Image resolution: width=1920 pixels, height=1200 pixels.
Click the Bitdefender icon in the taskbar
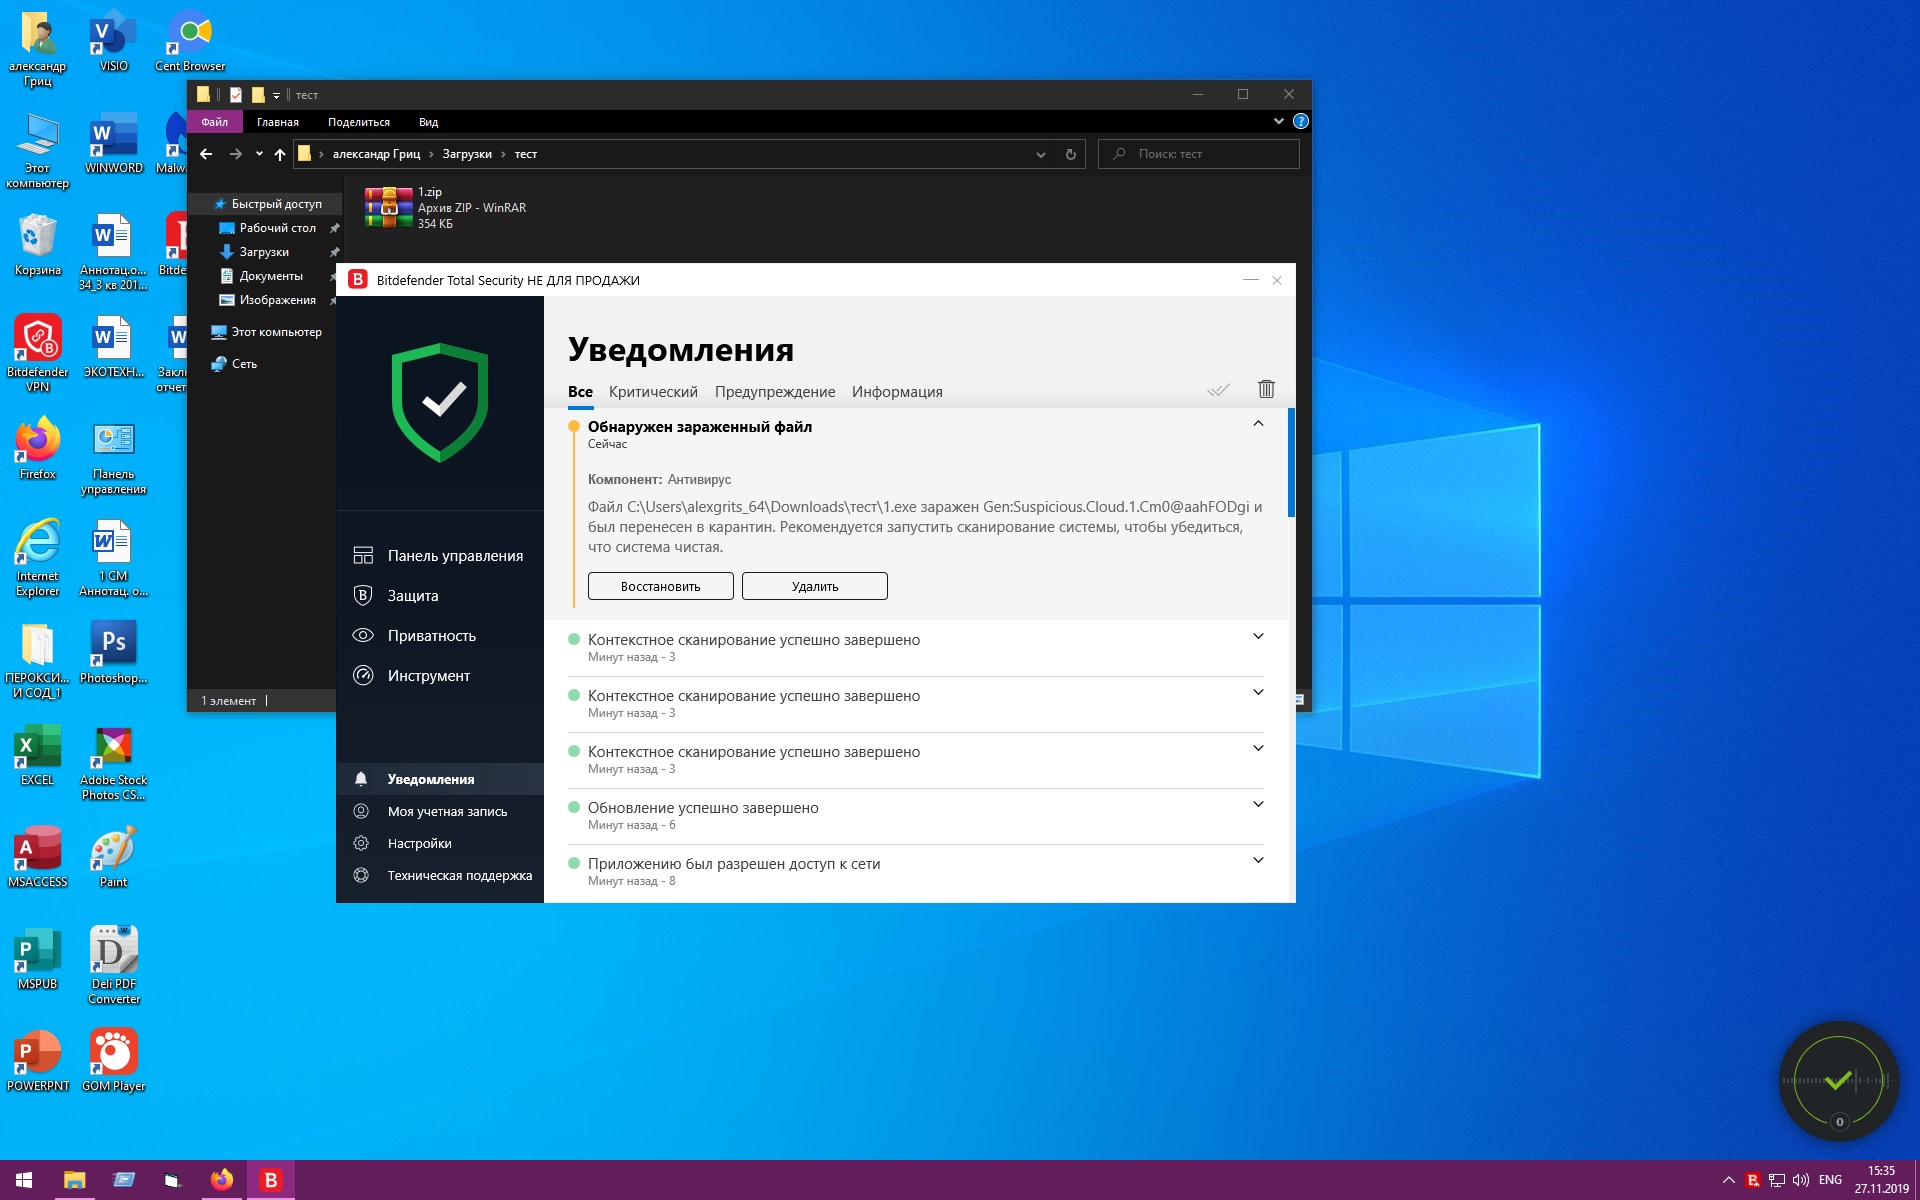click(270, 1180)
